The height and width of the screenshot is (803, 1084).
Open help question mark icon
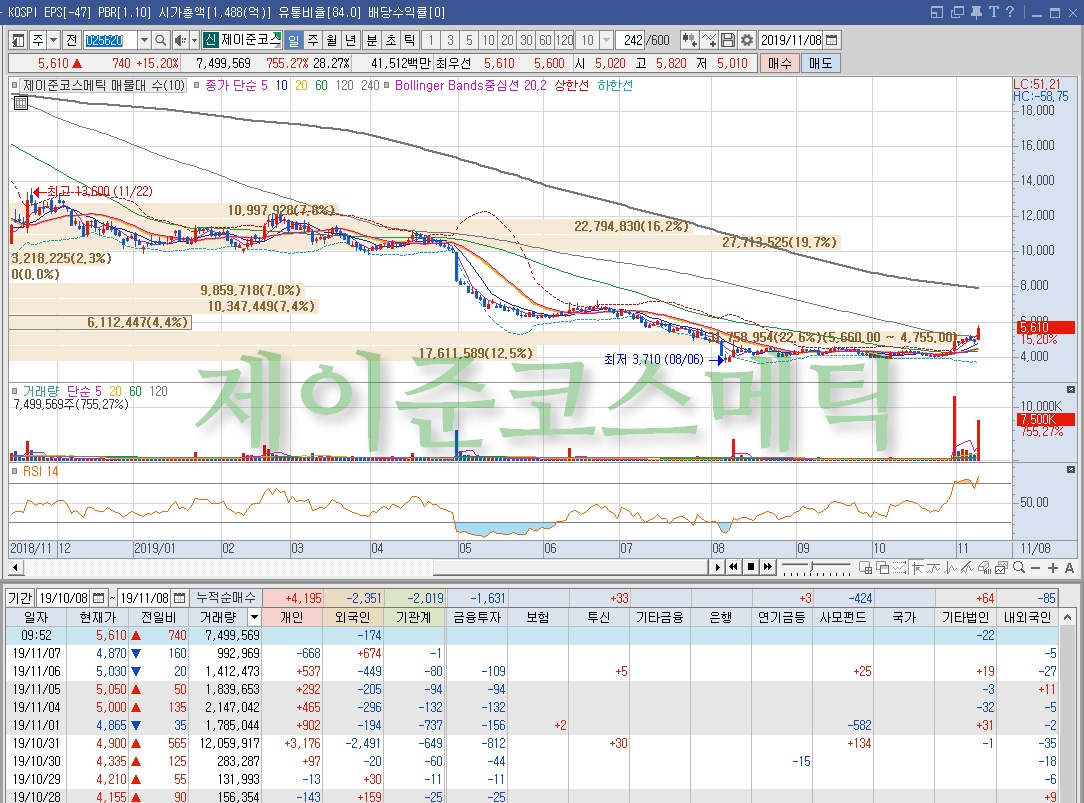[x=1010, y=12]
